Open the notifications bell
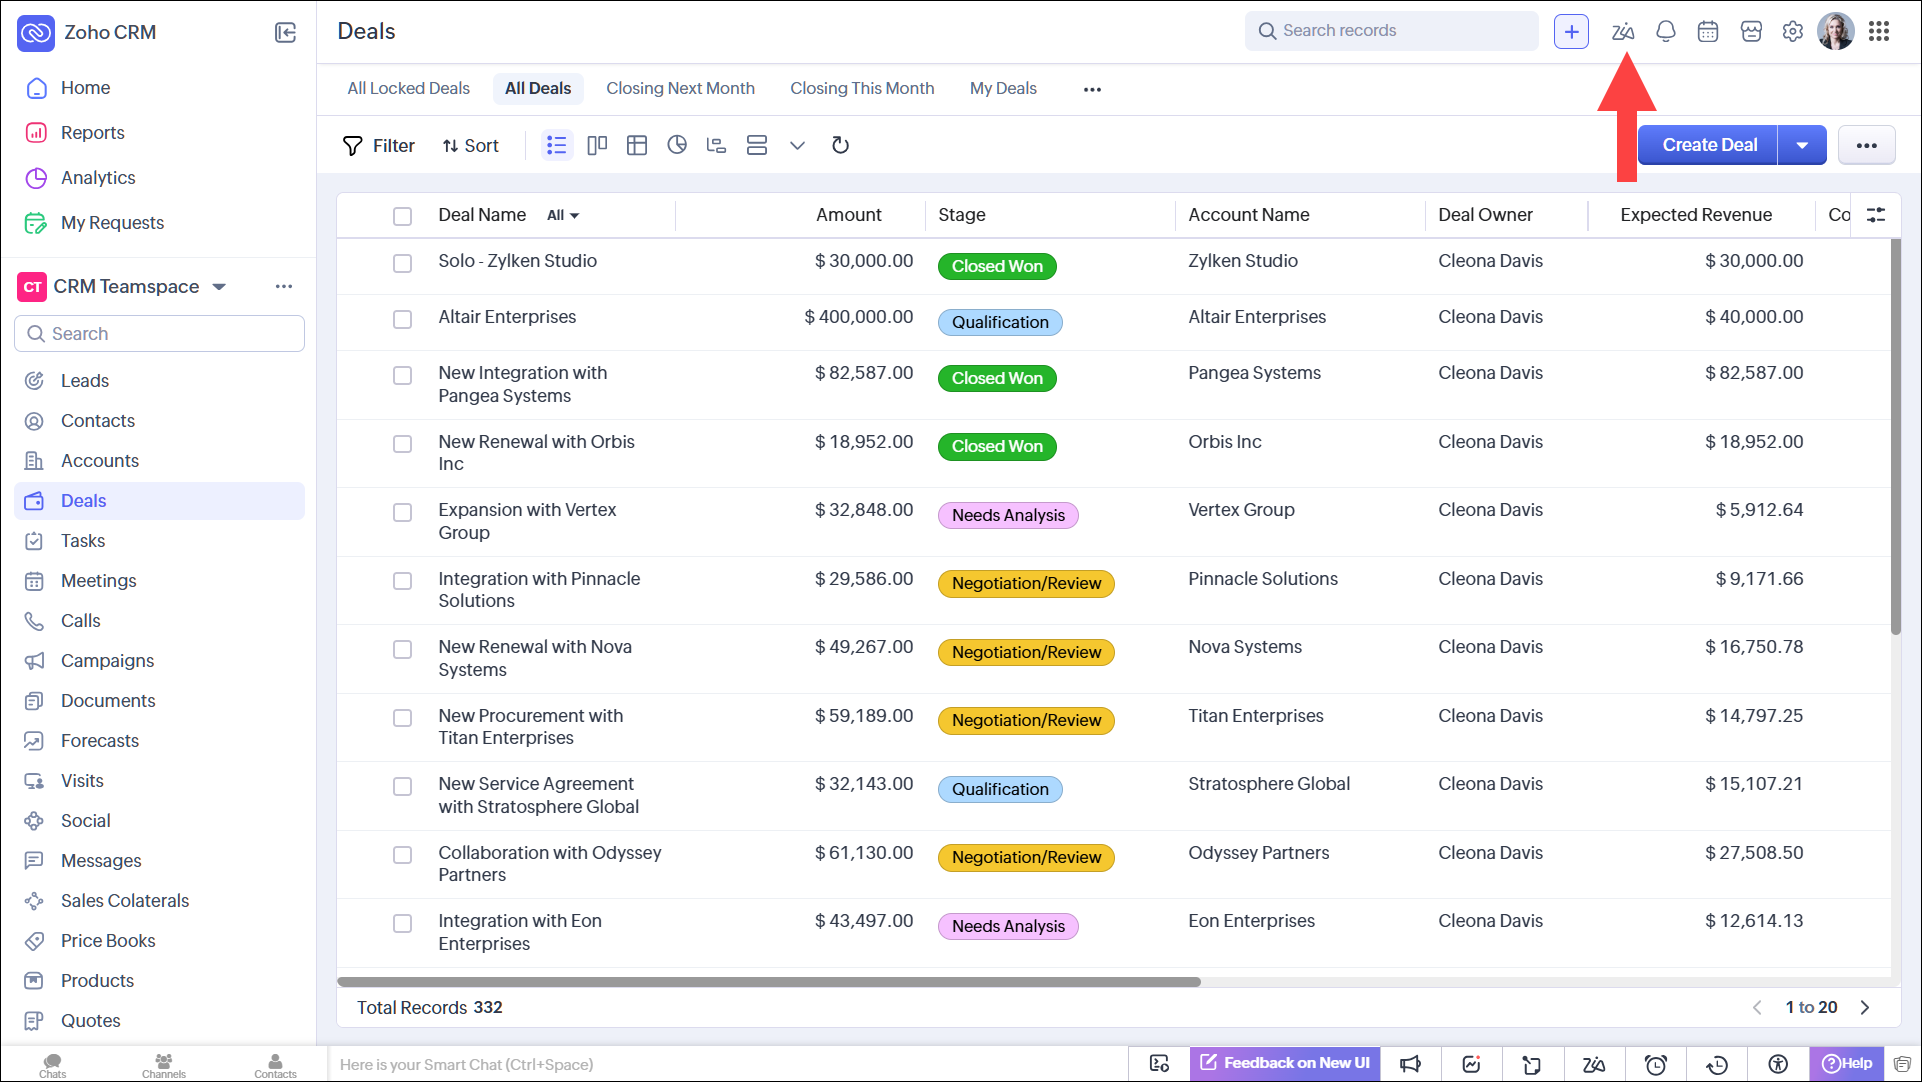This screenshot has width=1922, height=1082. [1665, 31]
